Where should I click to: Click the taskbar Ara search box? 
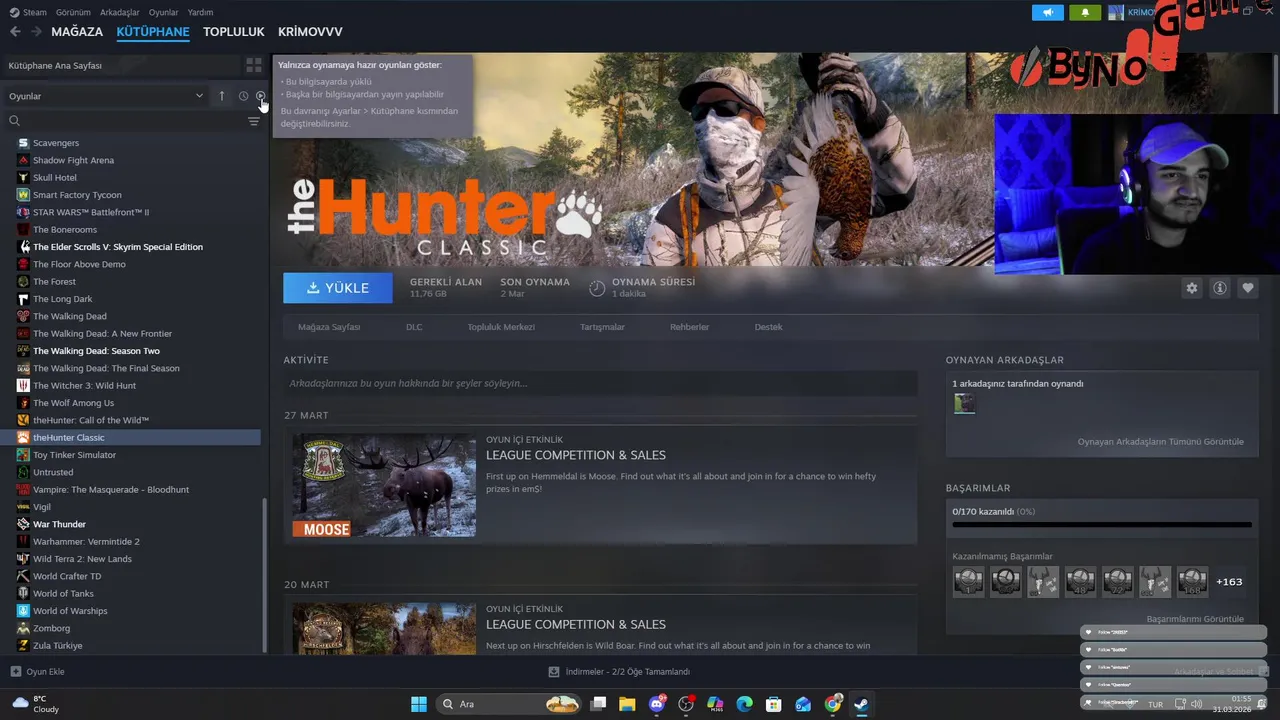(510, 704)
